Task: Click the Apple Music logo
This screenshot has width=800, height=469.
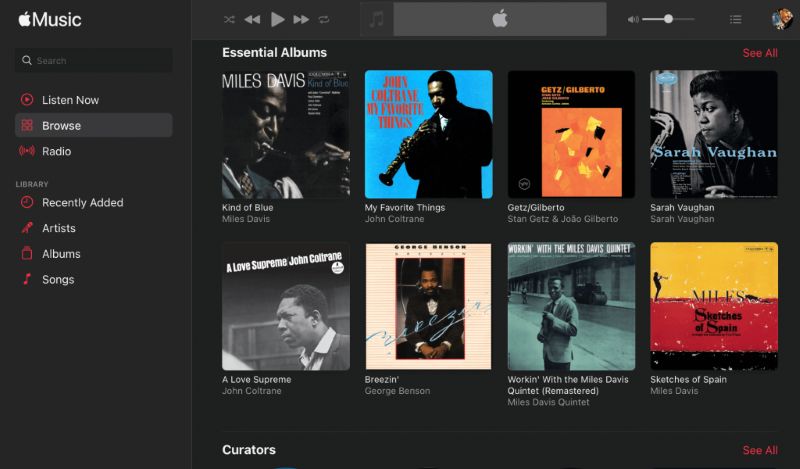Action: pos(50,19)
